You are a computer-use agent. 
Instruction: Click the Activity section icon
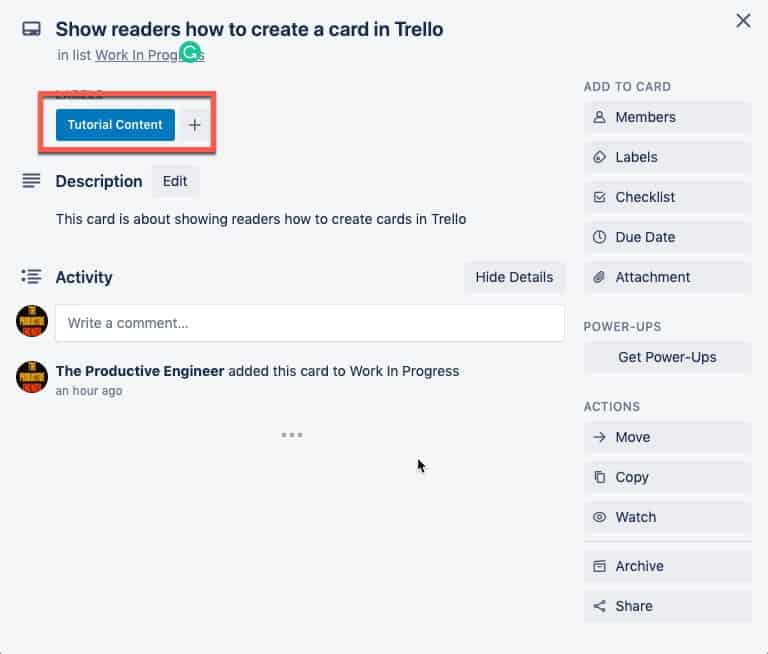coord(31,277)
